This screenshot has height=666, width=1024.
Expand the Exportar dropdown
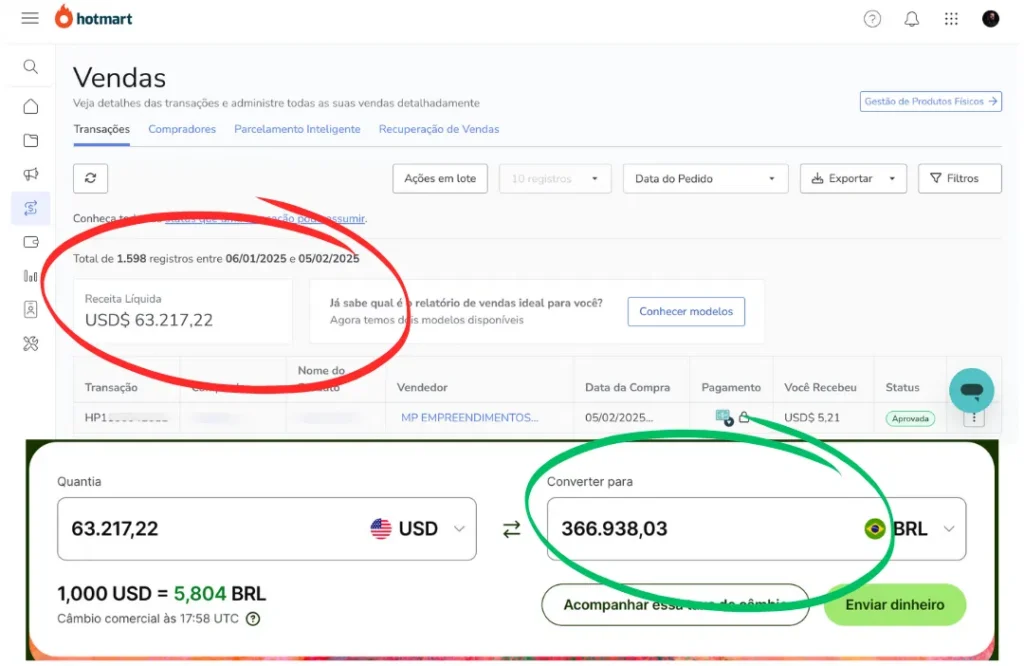point(853,178)
